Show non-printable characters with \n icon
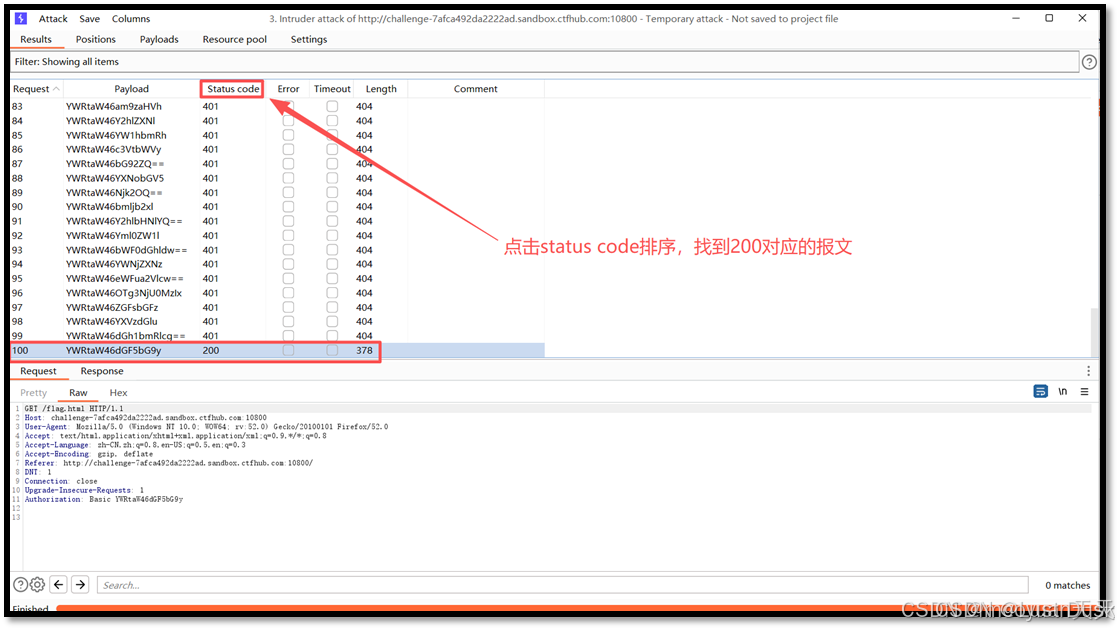Viewport: 1119px width, 630px height. tap(1063, 391)
